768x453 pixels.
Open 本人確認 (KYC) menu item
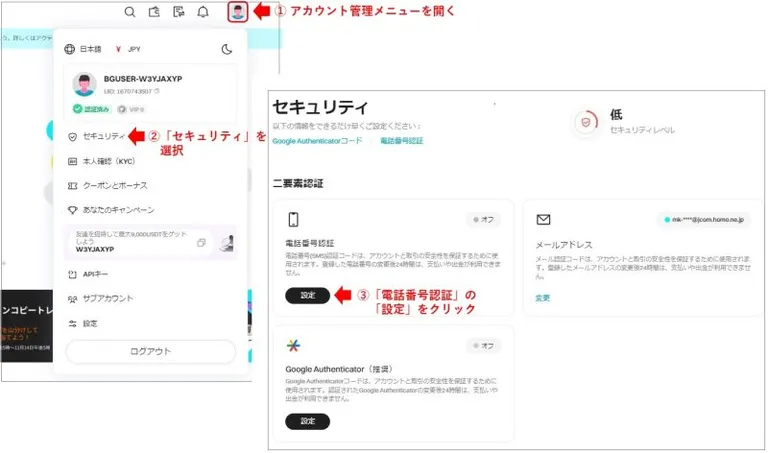coord(109,161)
